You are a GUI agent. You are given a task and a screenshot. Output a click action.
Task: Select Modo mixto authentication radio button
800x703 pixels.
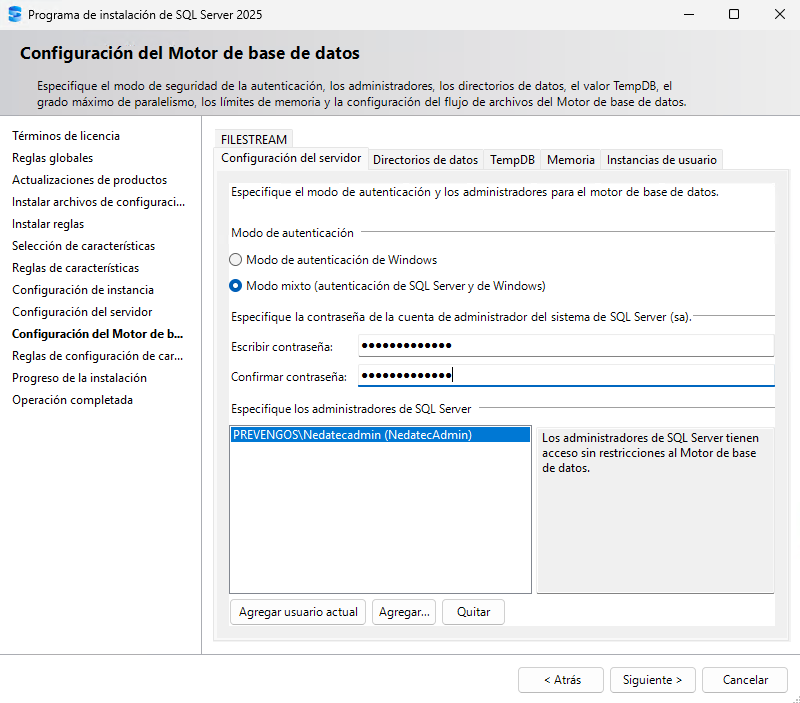[x=235, y=286]
